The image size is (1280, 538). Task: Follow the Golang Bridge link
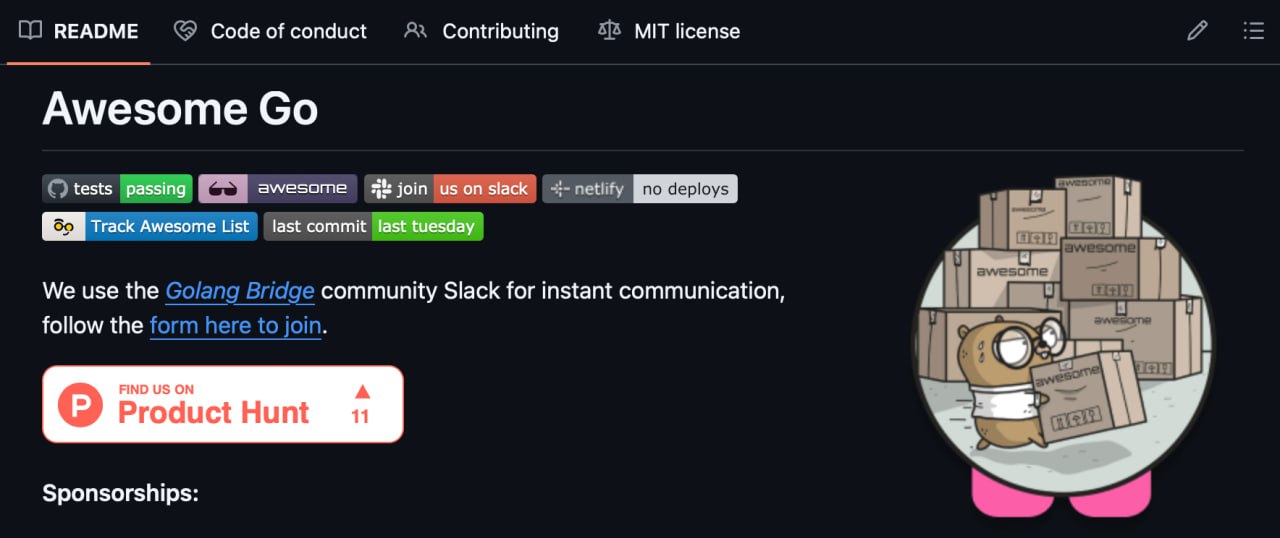(240, 291)
